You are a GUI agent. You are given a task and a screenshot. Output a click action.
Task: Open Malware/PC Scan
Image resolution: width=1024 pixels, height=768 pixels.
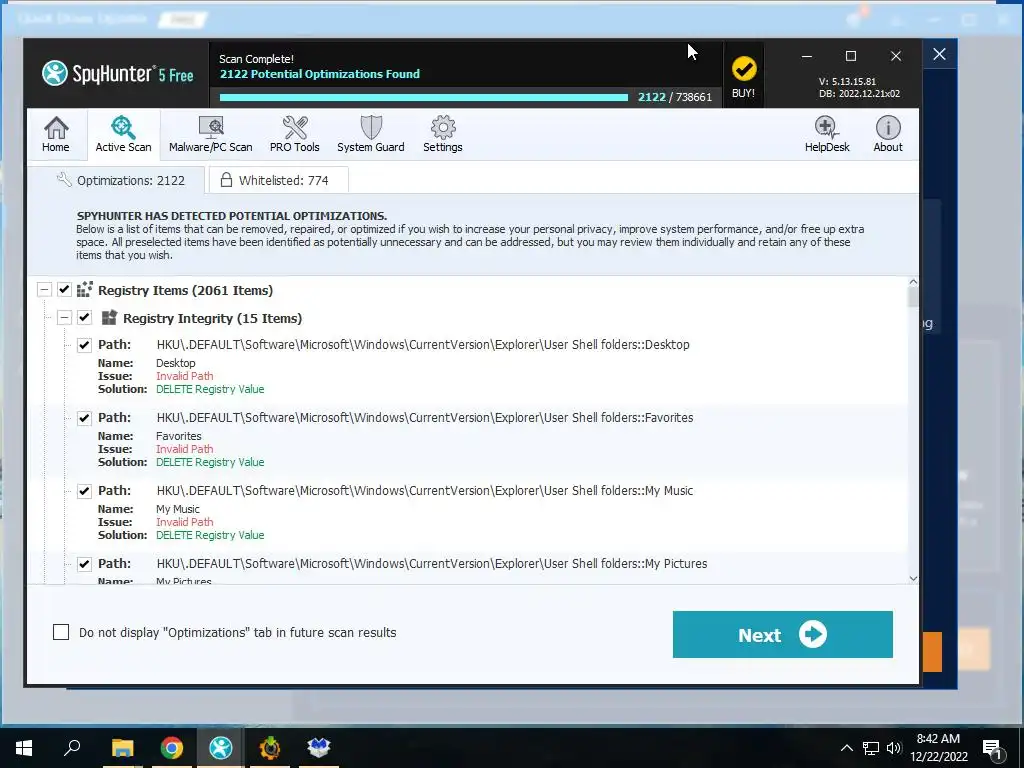pos(210,135)
